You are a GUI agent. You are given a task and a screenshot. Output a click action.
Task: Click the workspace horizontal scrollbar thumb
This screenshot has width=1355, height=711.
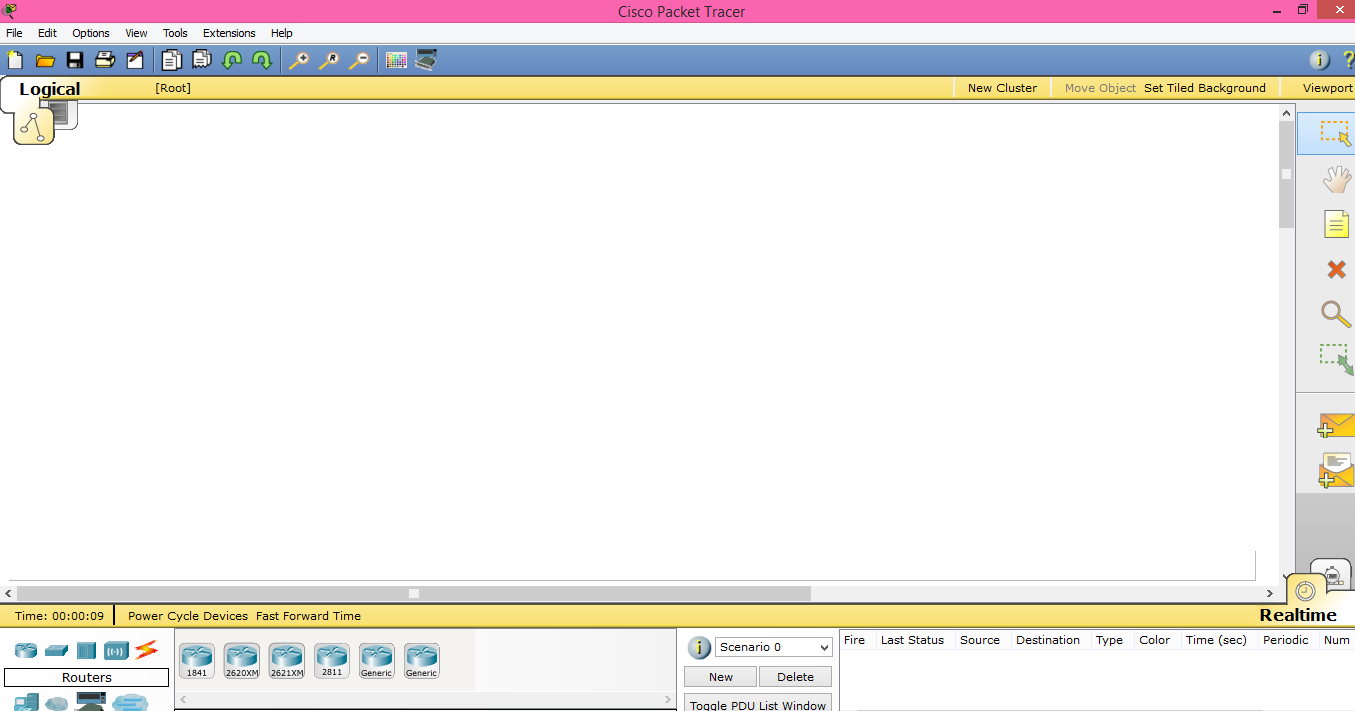pyautogui.click(x=414, y=593)
